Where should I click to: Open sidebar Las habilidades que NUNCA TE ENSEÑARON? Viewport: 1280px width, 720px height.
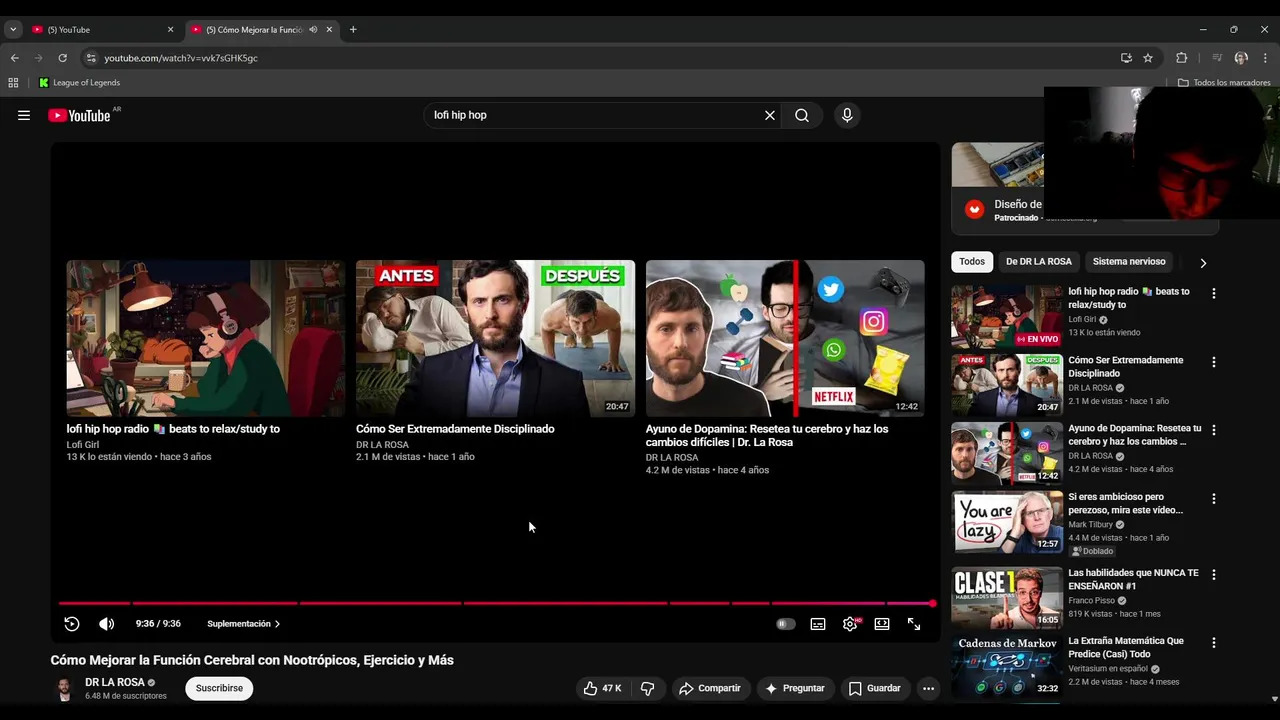[x=1133, y=579]
